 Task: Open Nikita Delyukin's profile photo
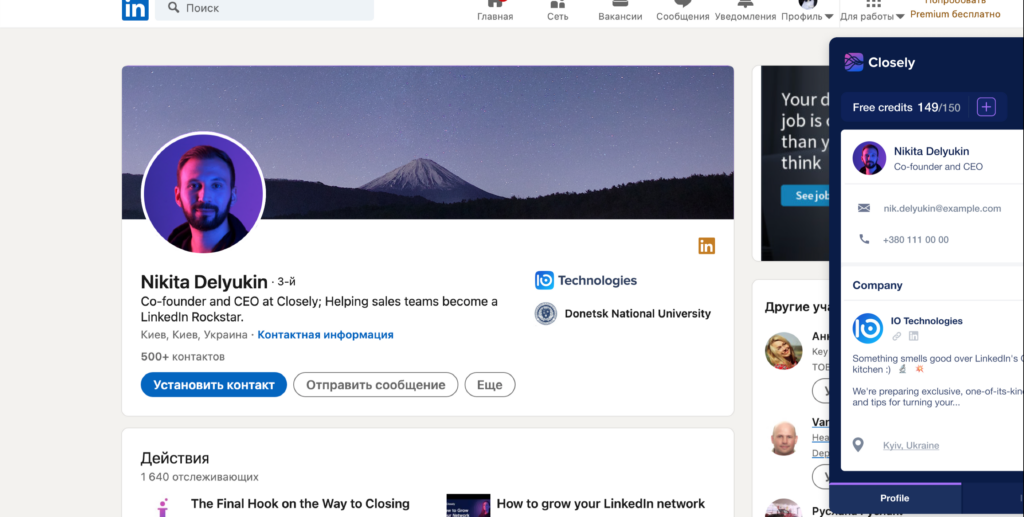tap(204, 193)
